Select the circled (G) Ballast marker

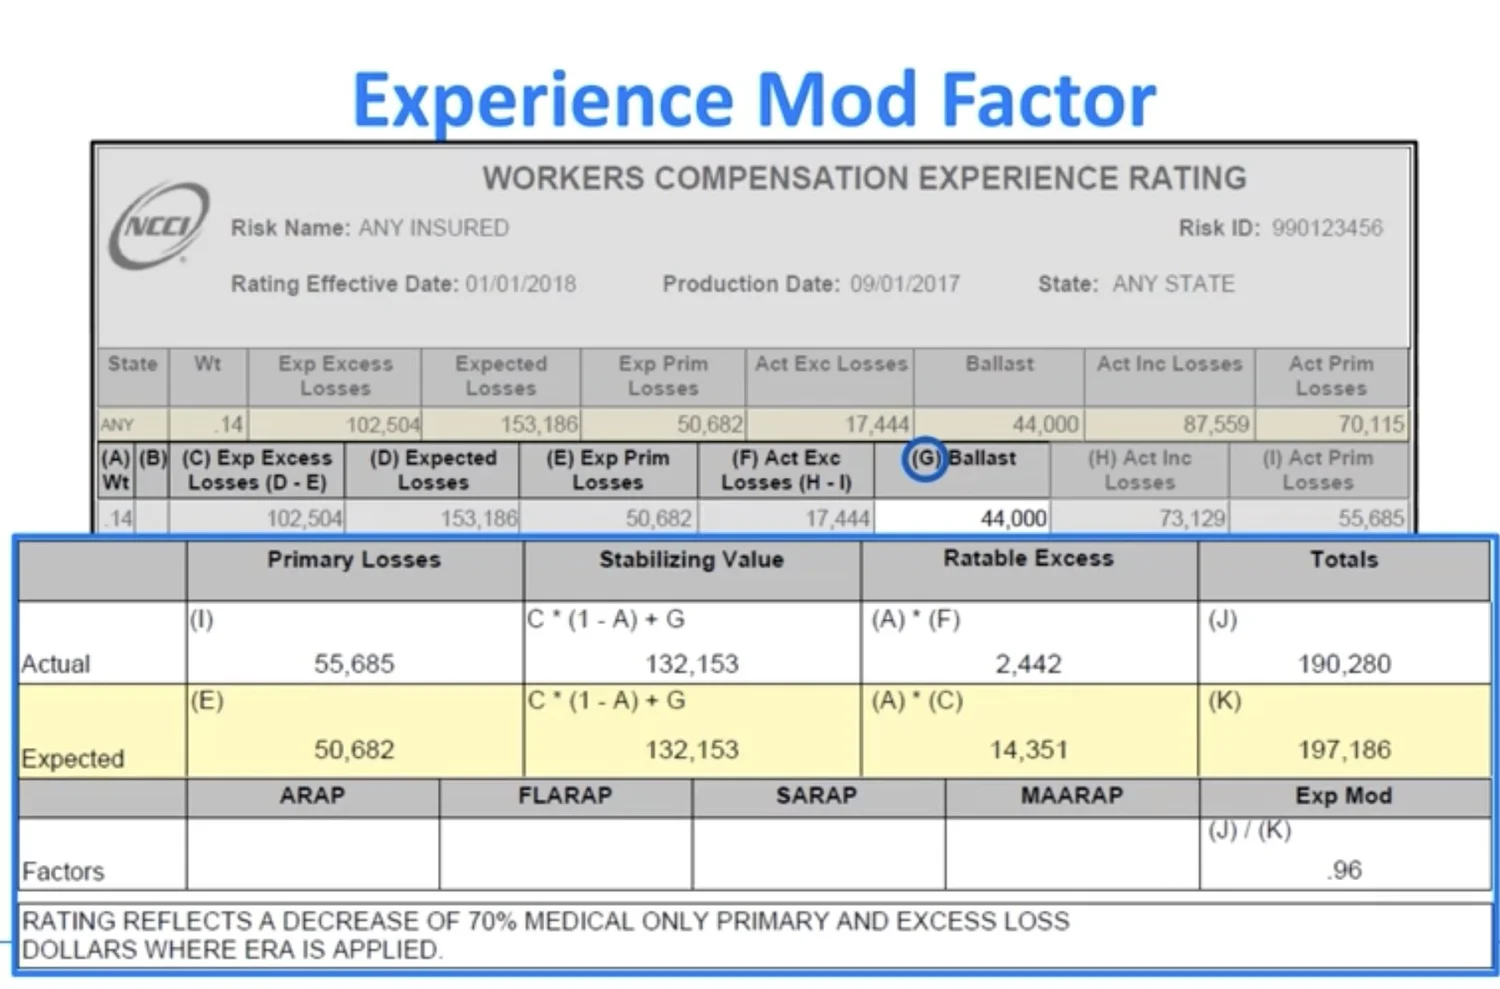click(925, 461)
